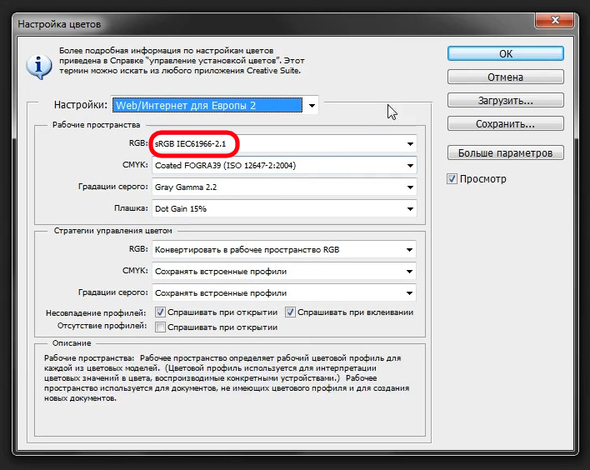The height and width of the screenshot is (470, 590).
Task: Click the Сохранить... button
Action: point(505,124)
